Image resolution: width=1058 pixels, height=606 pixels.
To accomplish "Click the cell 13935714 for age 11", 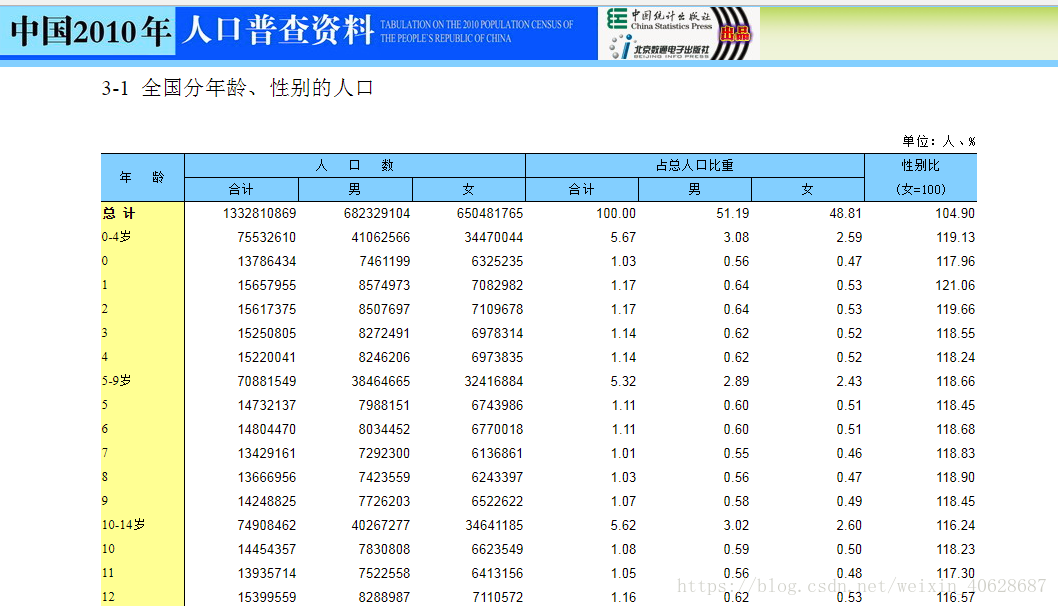I will click(267, 573).
